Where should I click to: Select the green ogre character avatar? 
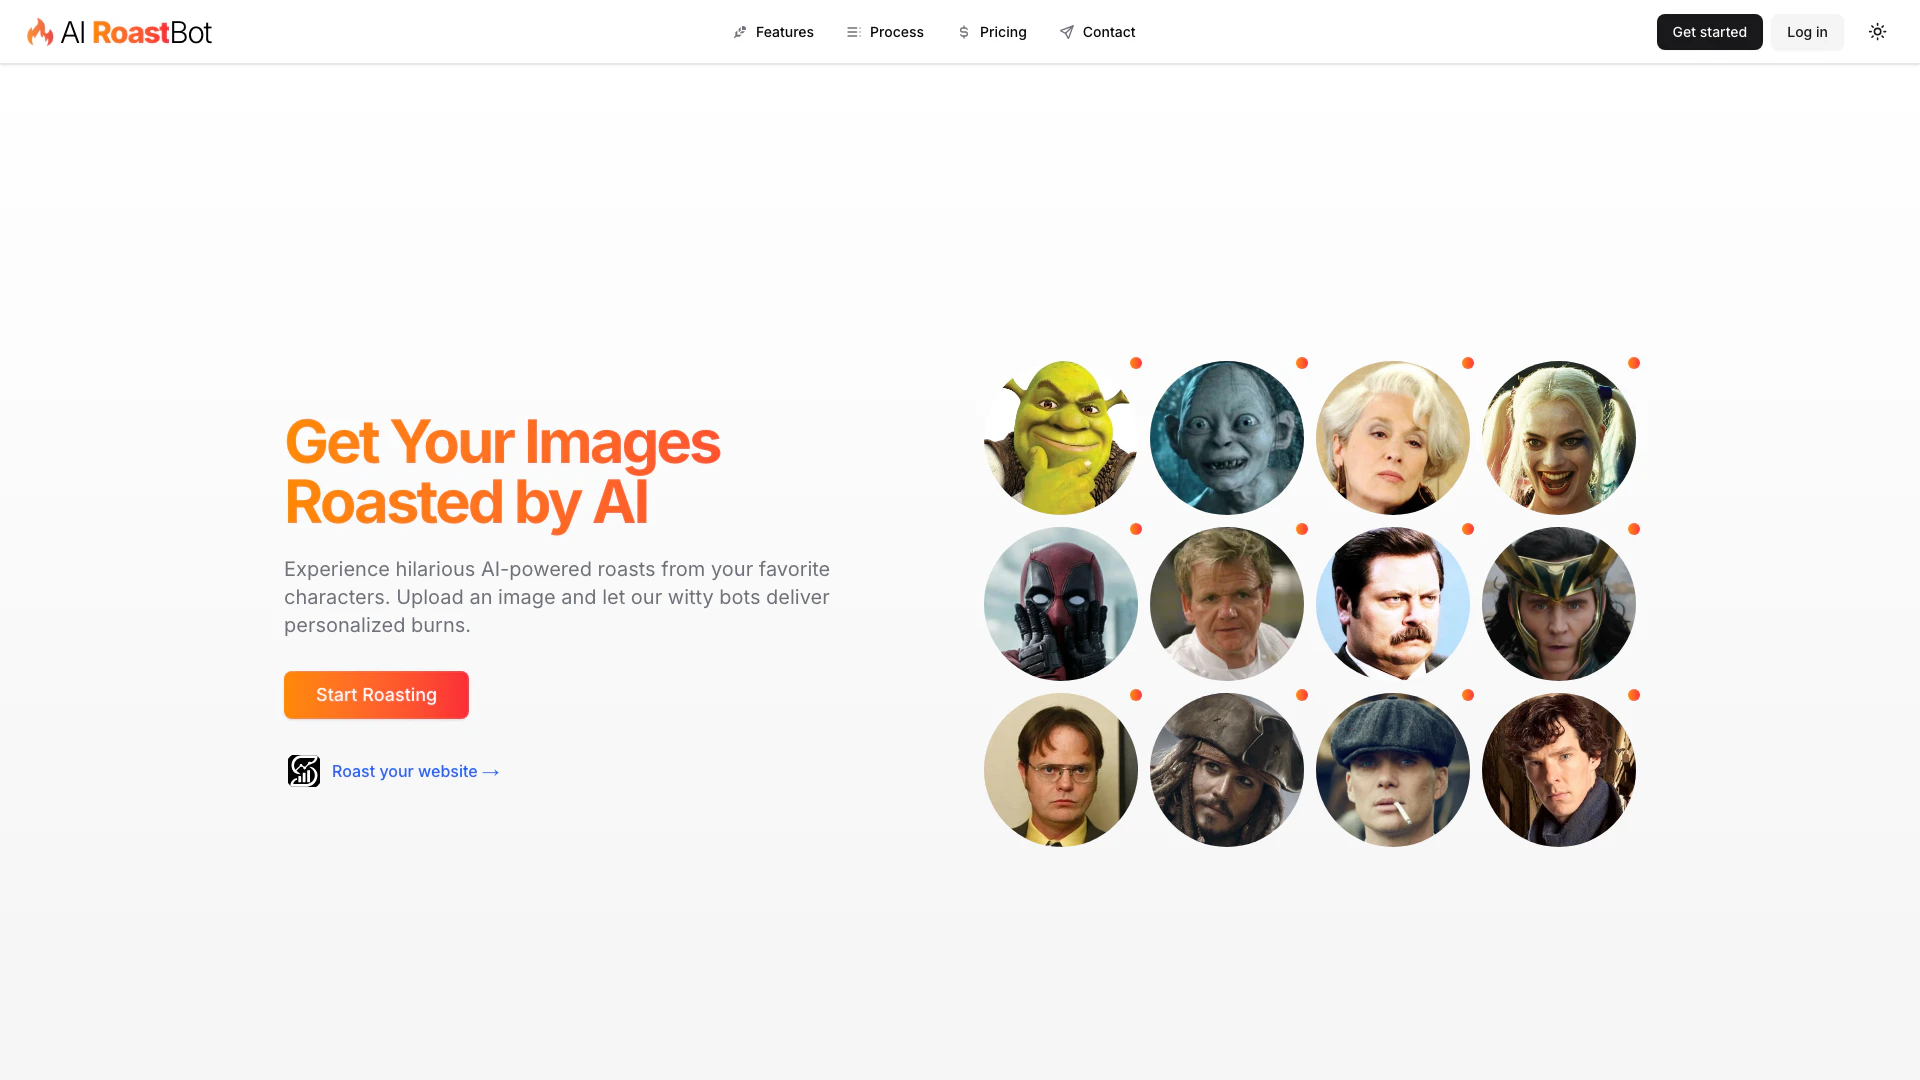click(1061, 438)
